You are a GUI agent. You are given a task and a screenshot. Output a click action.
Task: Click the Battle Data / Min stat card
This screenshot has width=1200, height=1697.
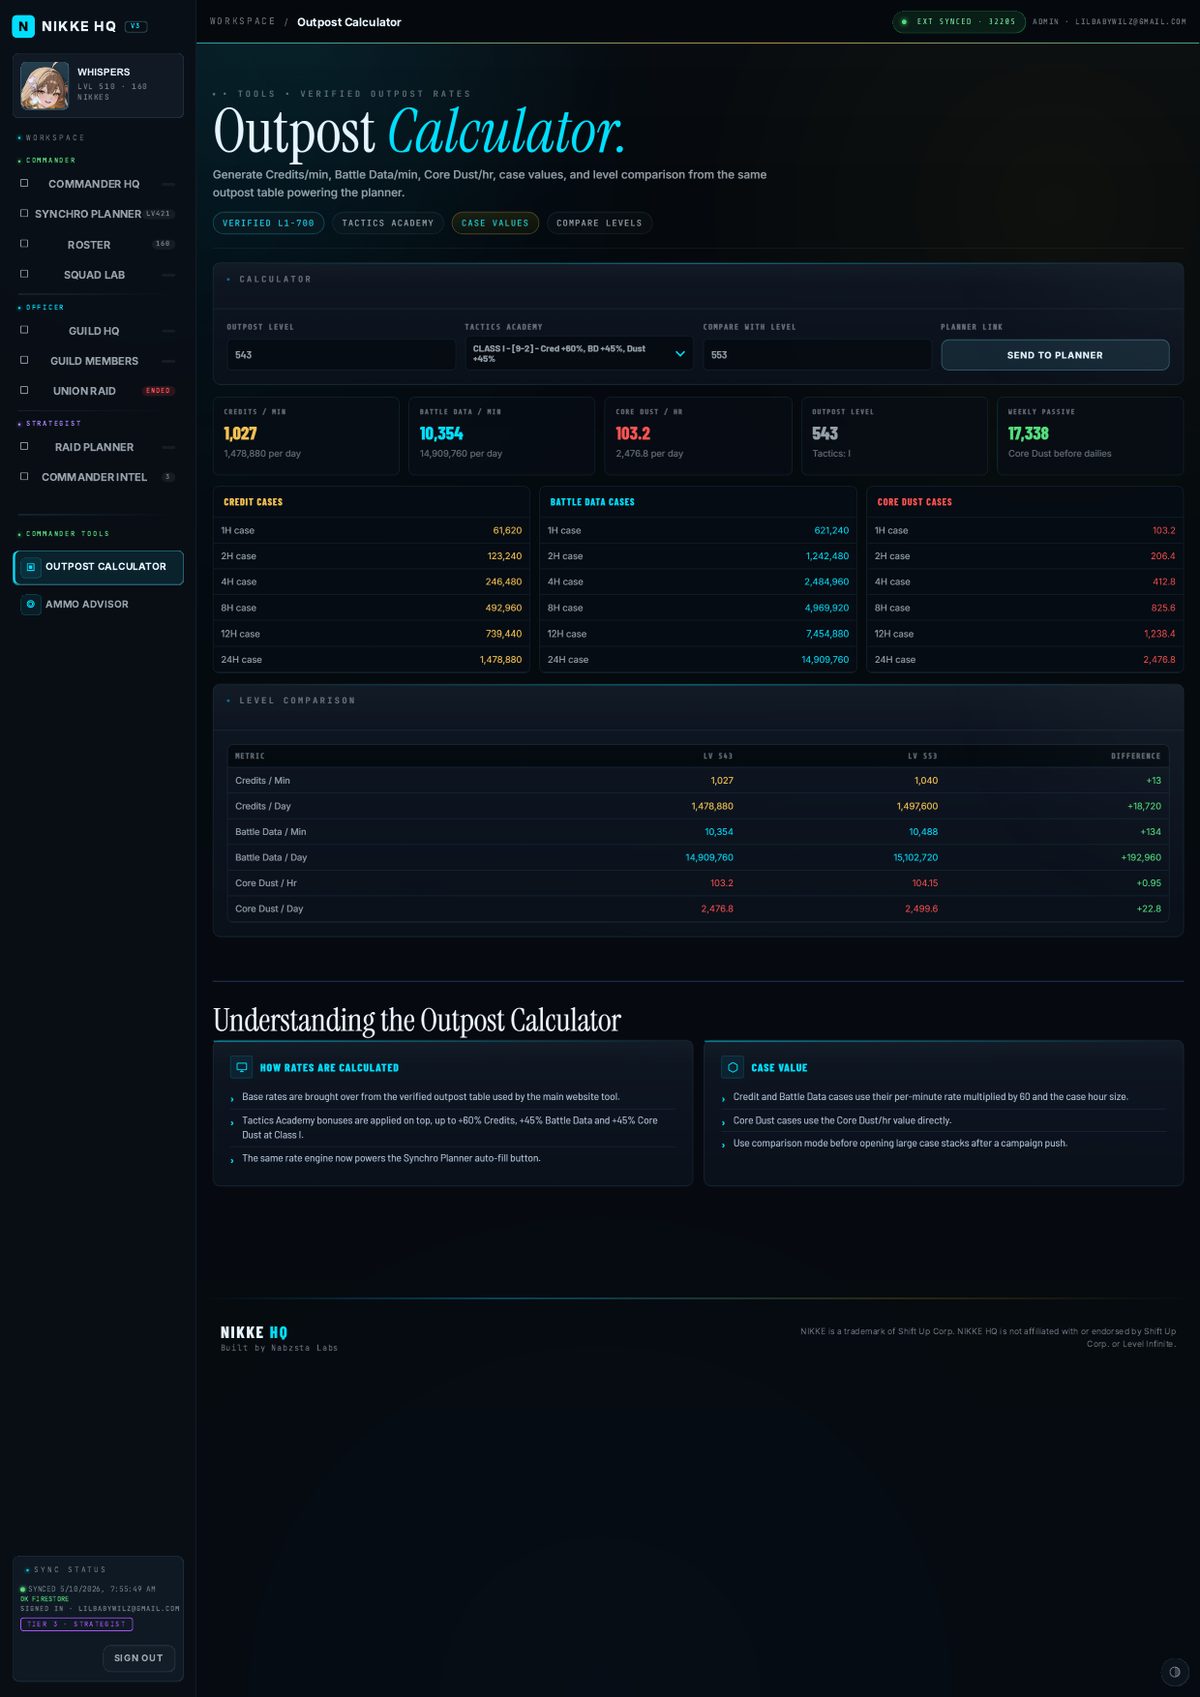pos(502,435)
